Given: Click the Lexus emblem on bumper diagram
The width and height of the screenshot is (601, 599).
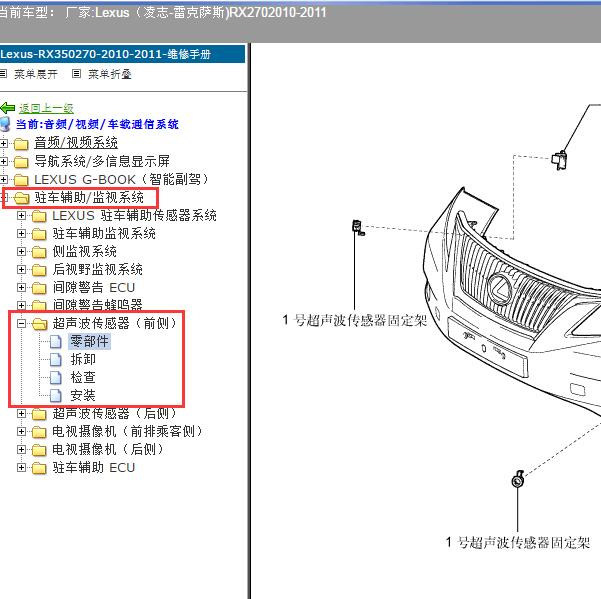Looking at the screenshot, I should coord(500,288).
